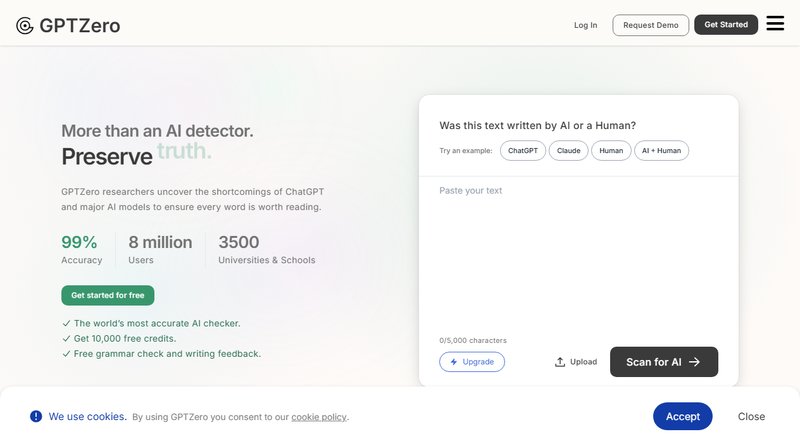800x446 pixels.
Task: Click the first green checkmark icon
Action: [66, 323]
